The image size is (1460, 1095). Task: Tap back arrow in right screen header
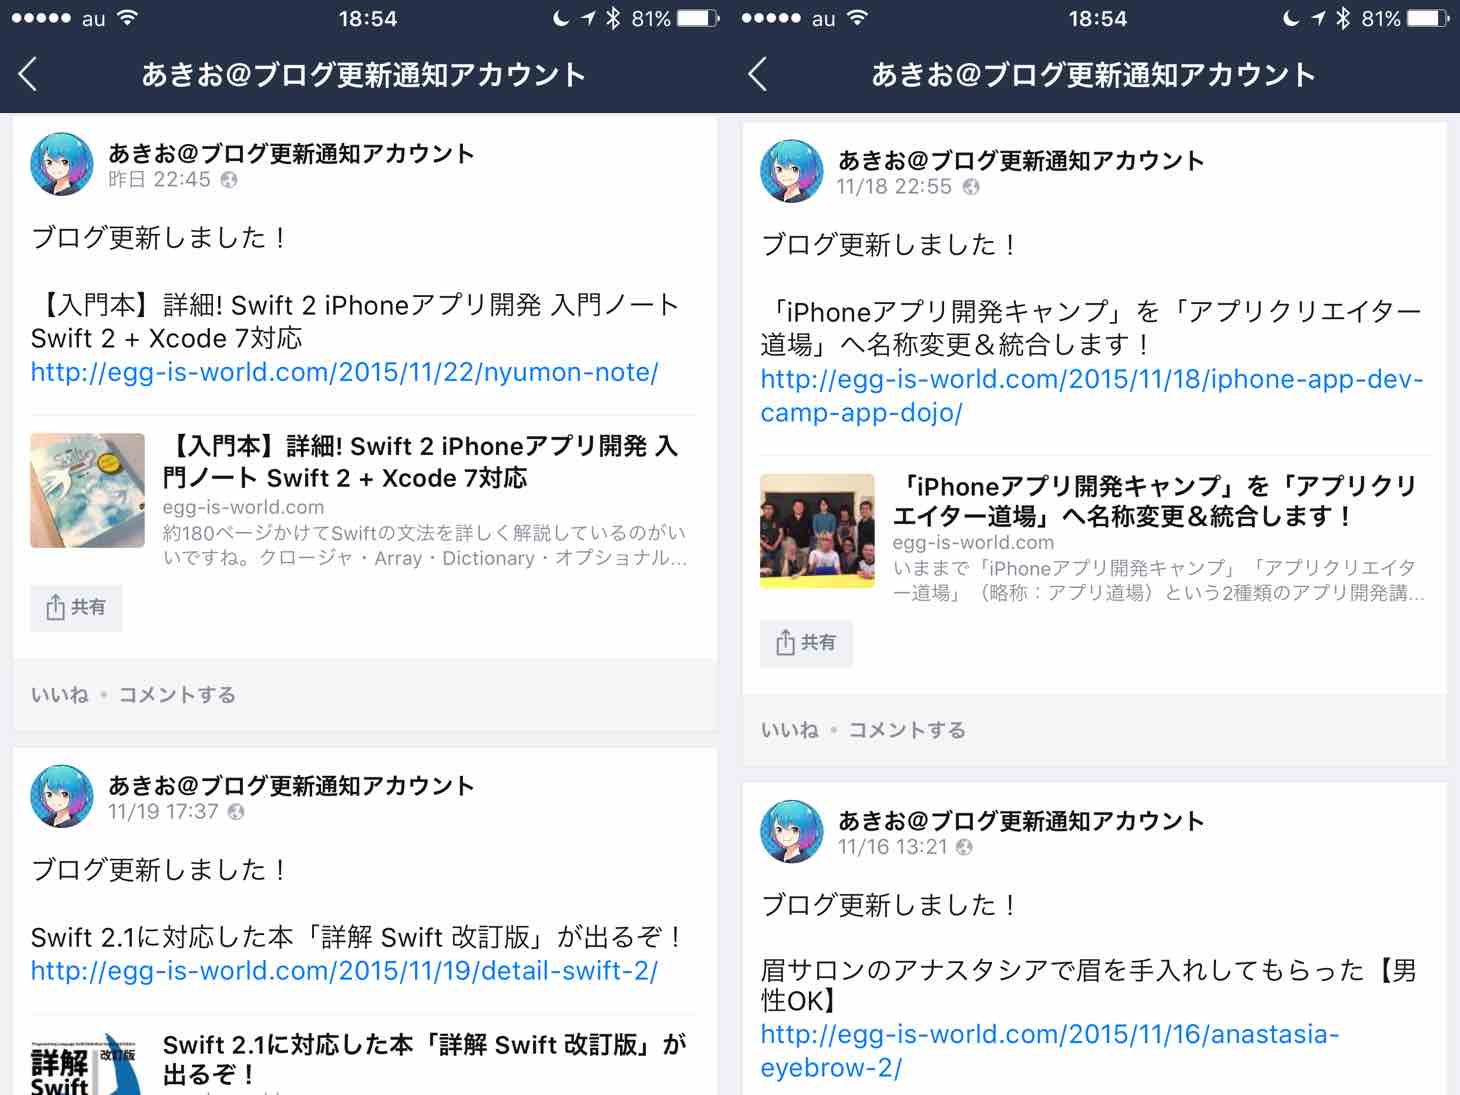coord(758,74)
